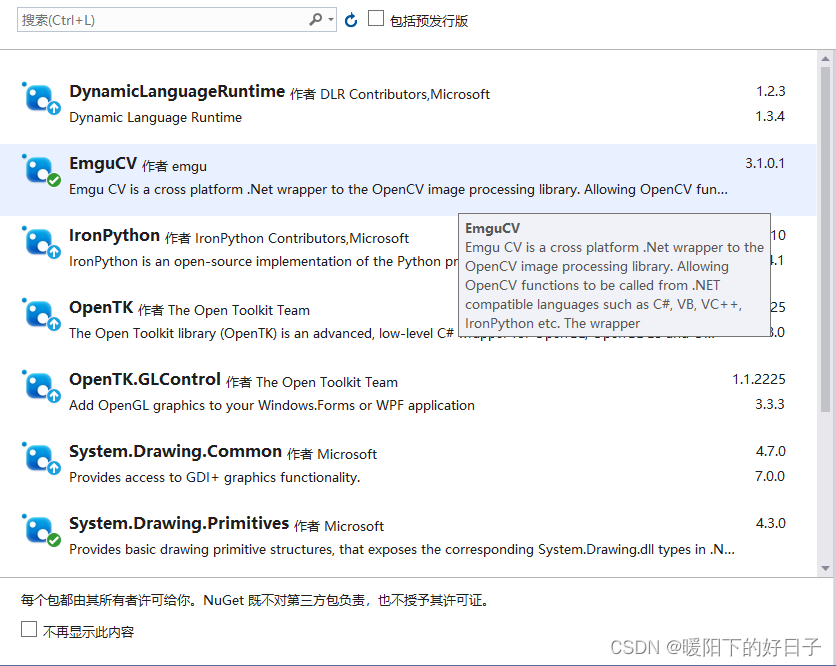Click the DynamicLanguageRuntime package icon
The width and height of the screenshot is (836, 666).
(x=41, y=98)
